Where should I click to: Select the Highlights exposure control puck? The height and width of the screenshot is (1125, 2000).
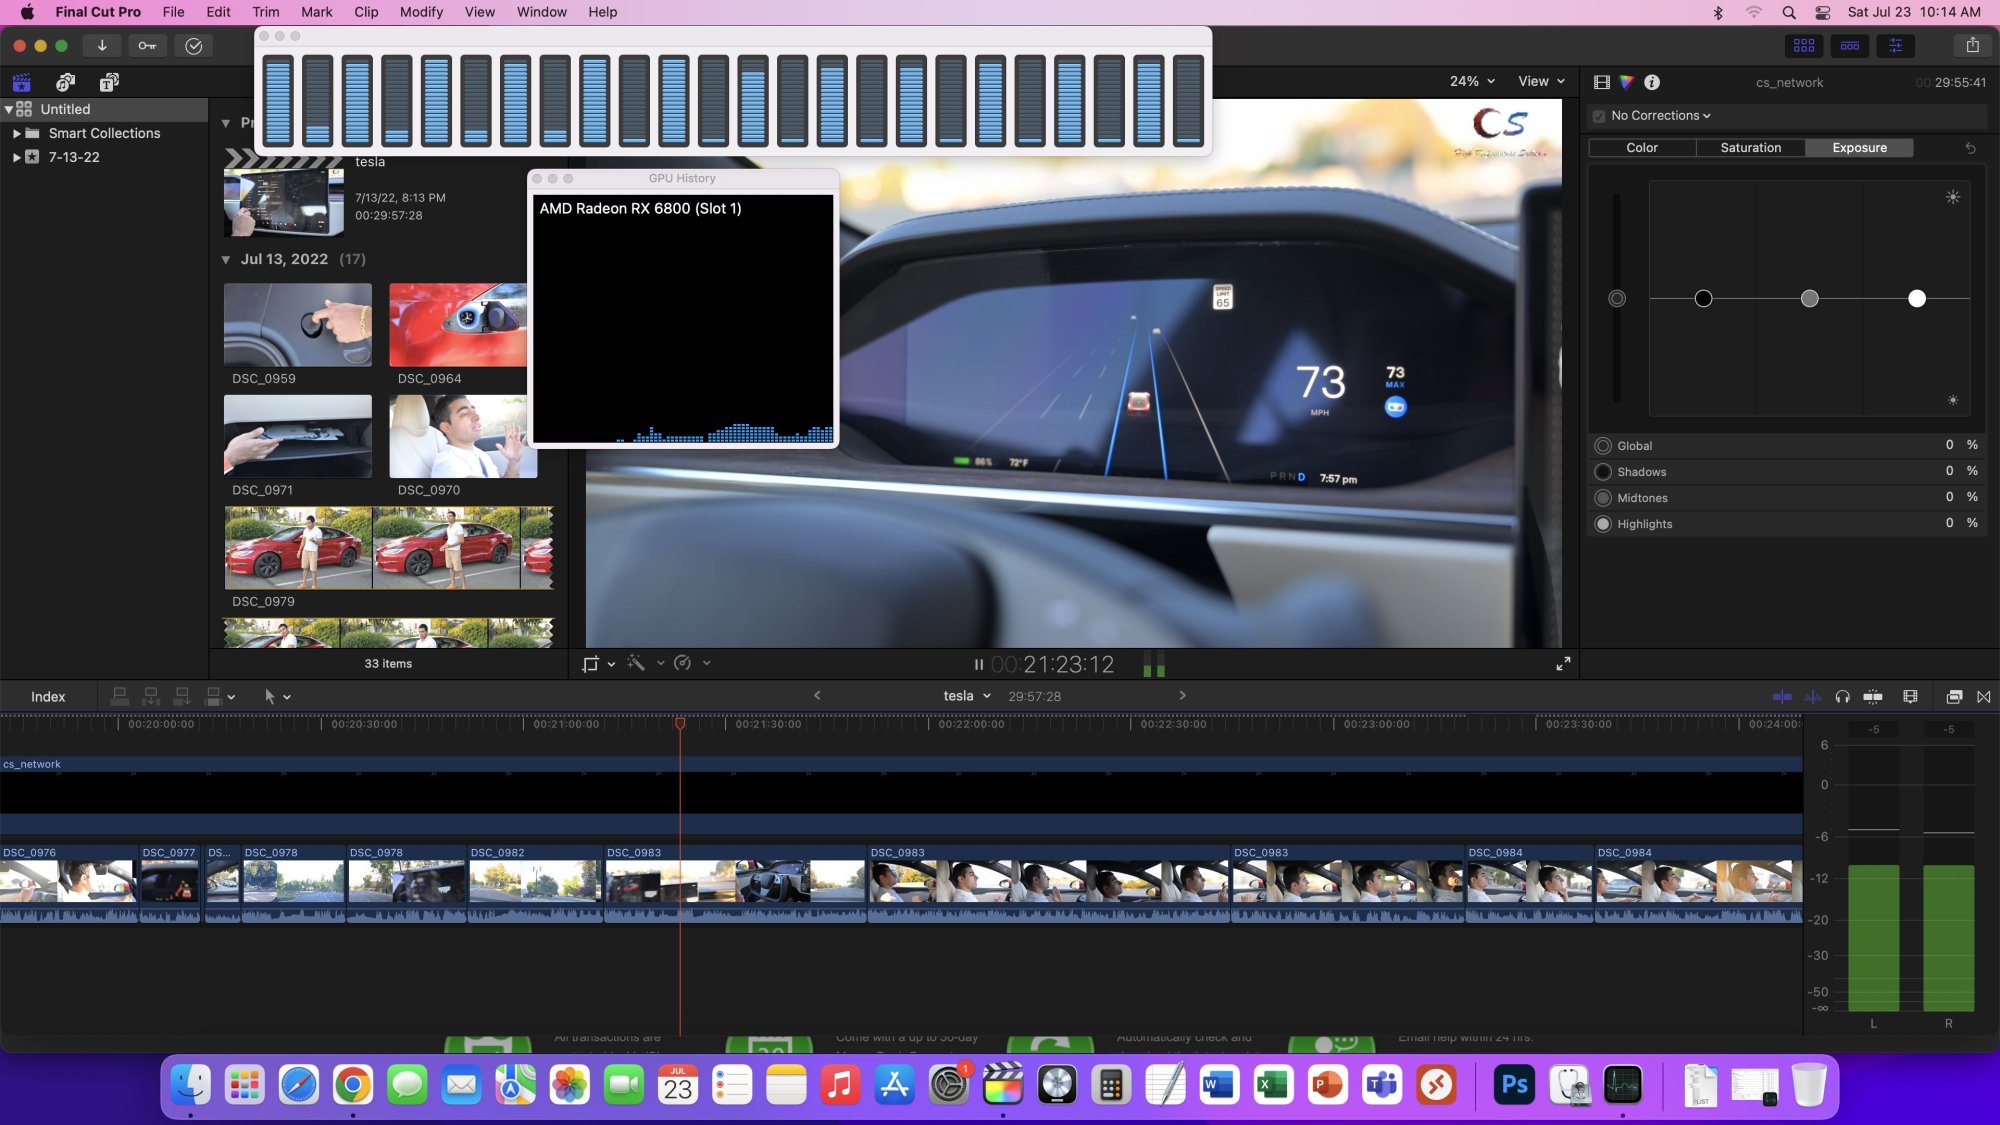click(x=1916, y=298)
